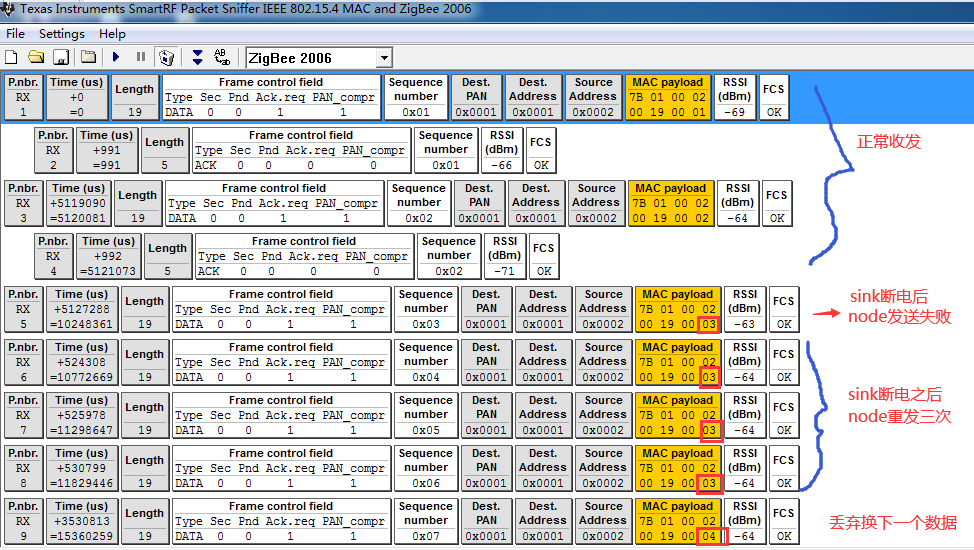This screenshot has width=974, height=550.
Task: Click packet 1 P.nbr. RX cell
Action: (24, 97)
